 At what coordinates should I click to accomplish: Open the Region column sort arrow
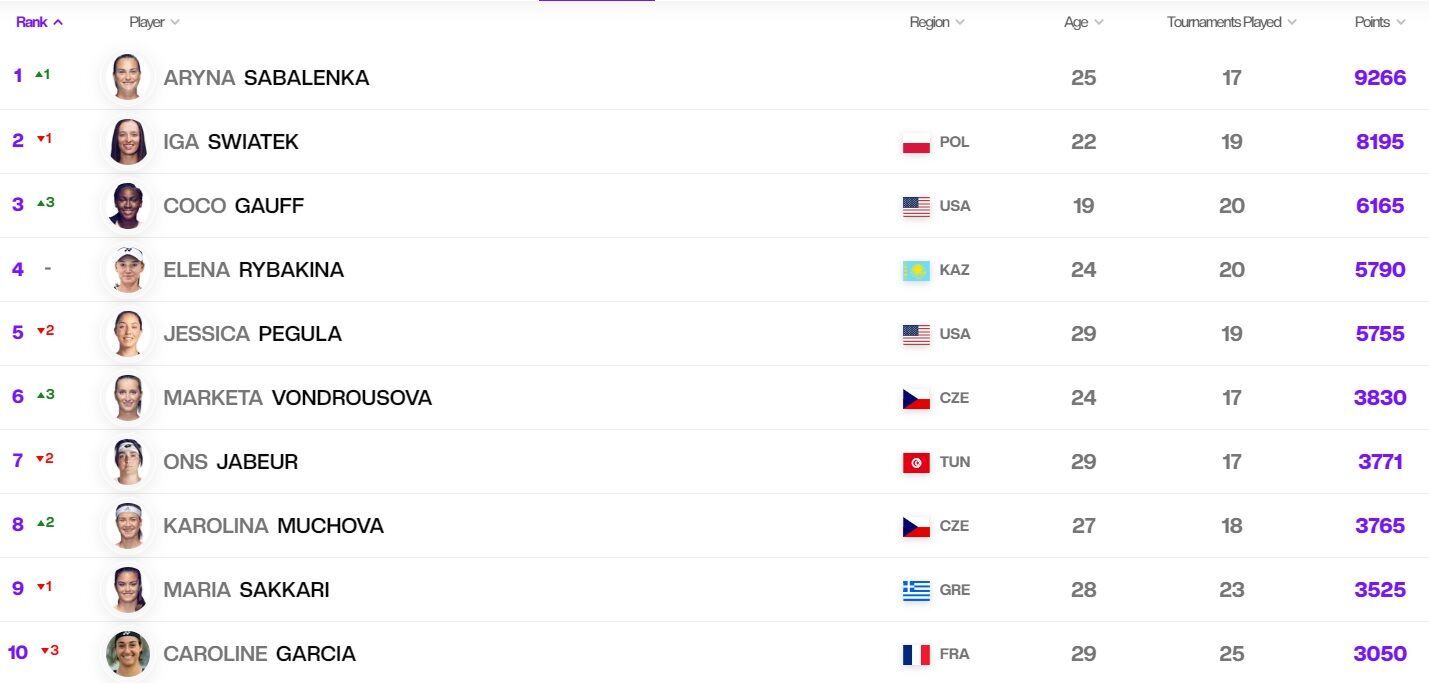[960, 22]
